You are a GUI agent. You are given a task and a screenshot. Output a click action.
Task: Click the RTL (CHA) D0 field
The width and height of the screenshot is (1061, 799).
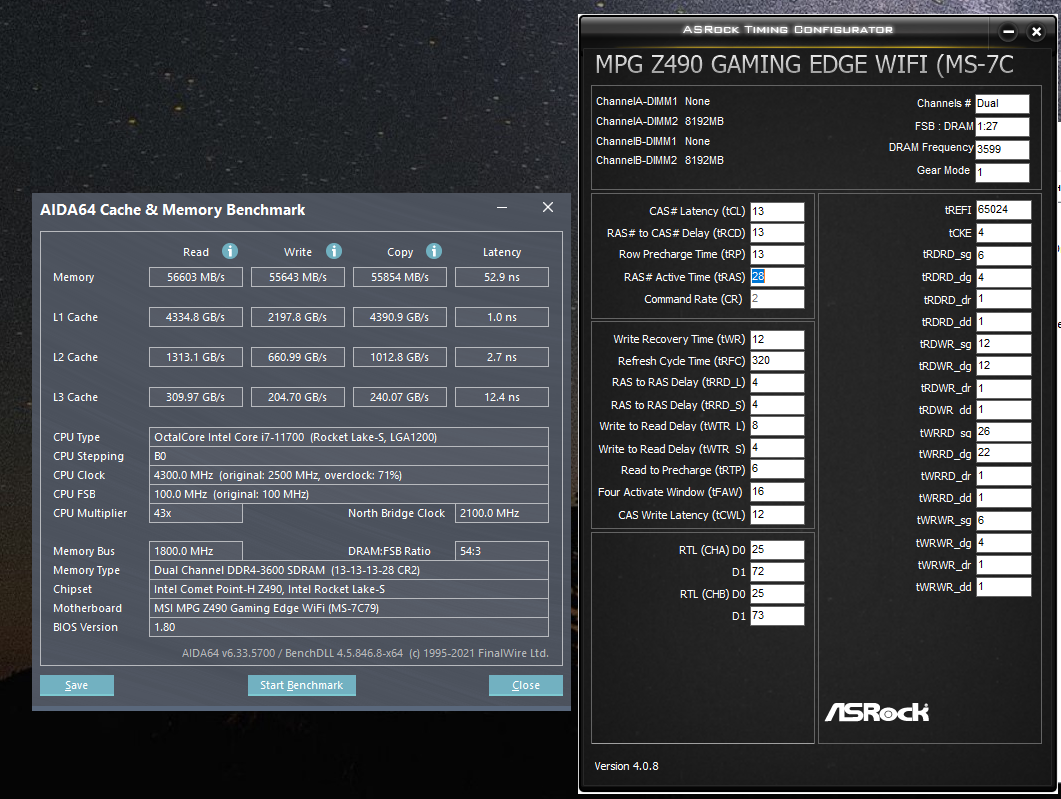coord(777,550)
